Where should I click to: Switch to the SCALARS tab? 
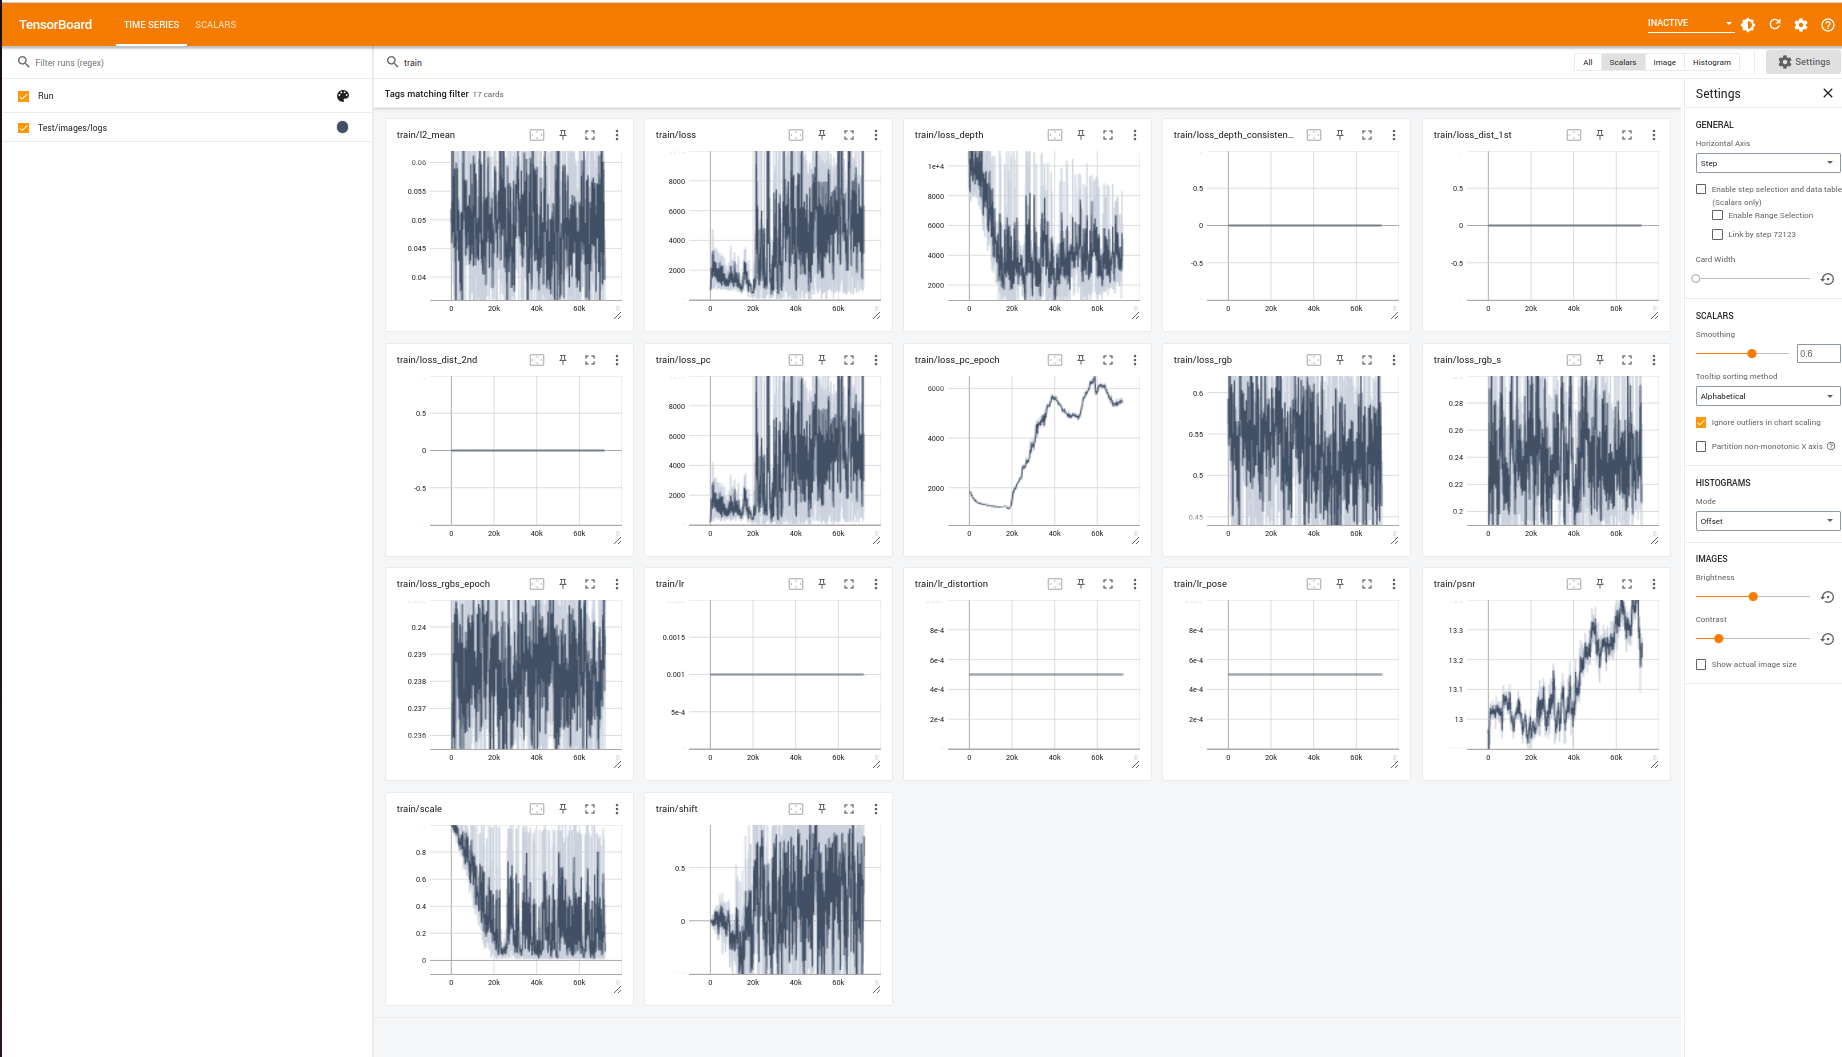tap(215, 24)
